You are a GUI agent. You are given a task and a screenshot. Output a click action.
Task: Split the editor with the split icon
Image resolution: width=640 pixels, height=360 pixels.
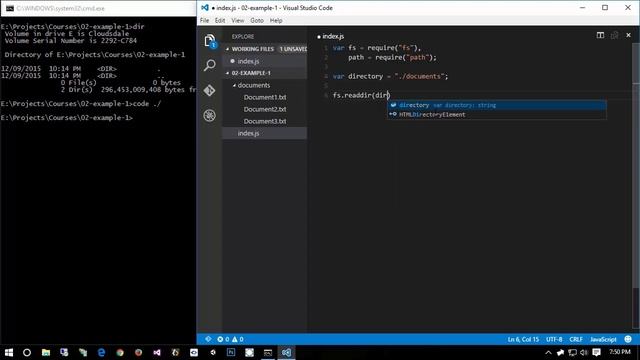pos(600,36)
